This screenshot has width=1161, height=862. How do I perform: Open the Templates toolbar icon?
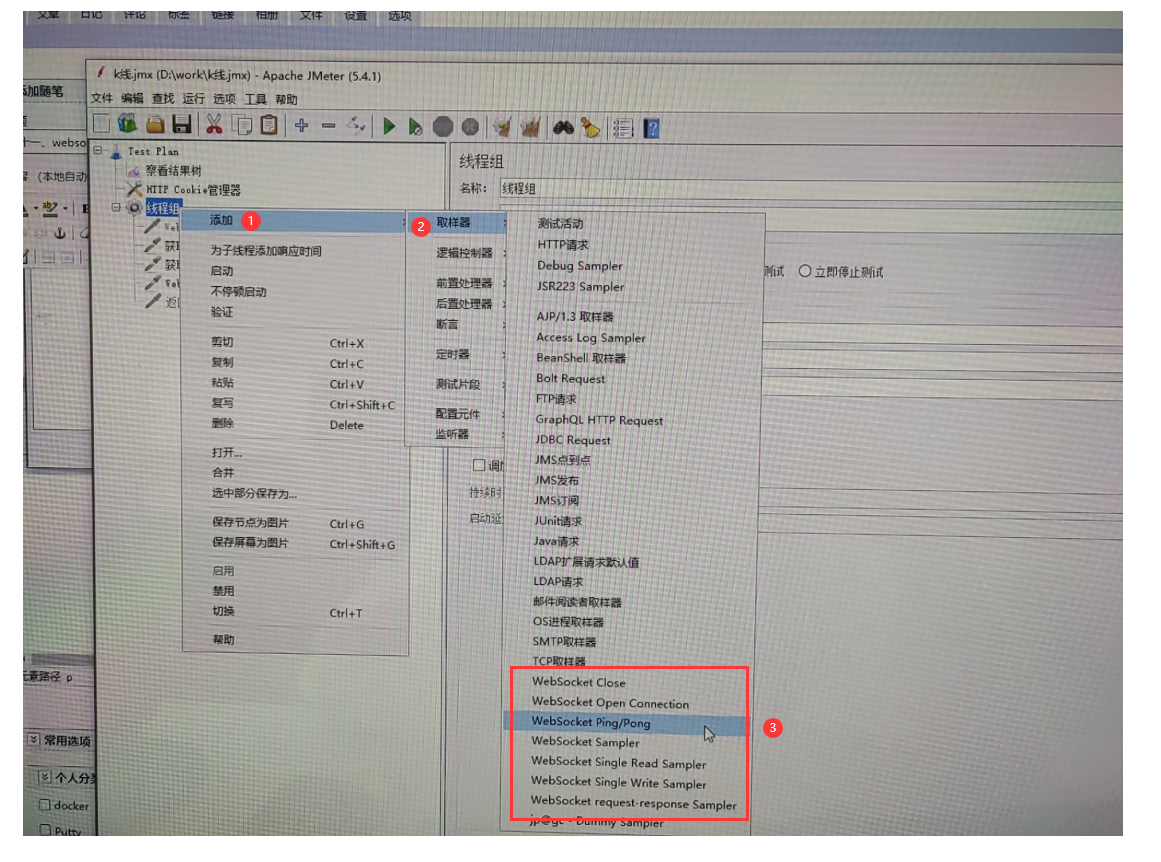pyautogui.click(x=128, y=124)
